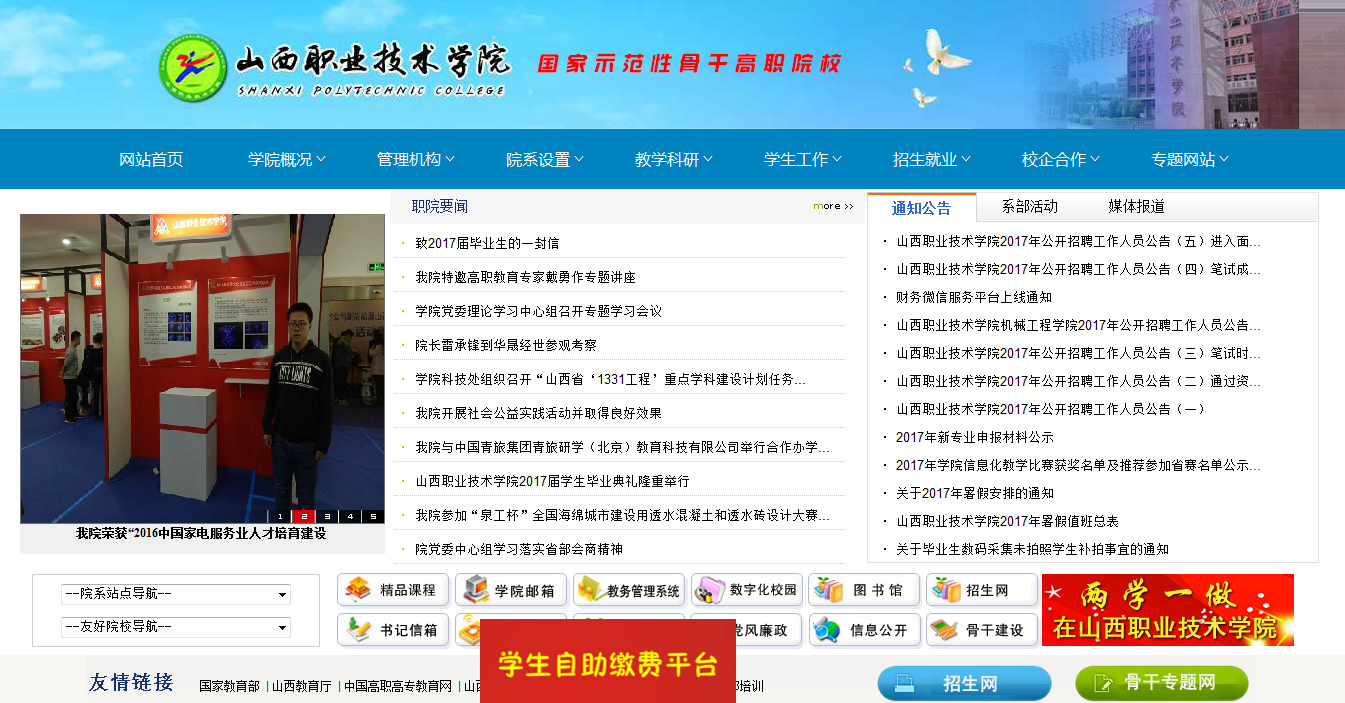
Task: Open 信息公开 icon button
Action: click(x=864, y=630)
